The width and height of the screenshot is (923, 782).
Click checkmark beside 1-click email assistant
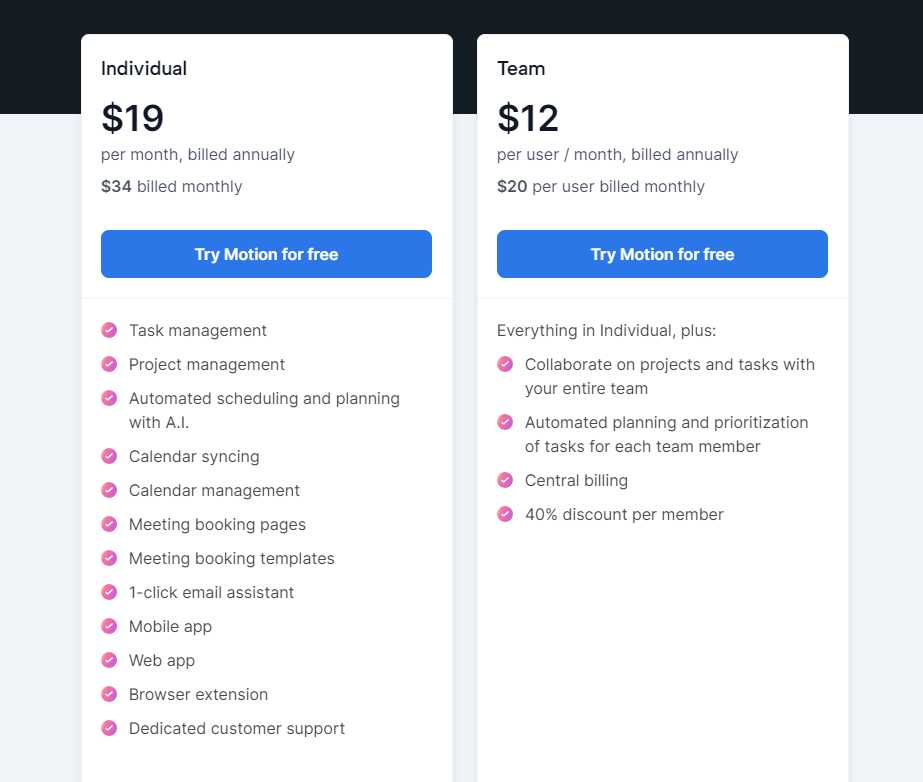[x=109, y=592]
